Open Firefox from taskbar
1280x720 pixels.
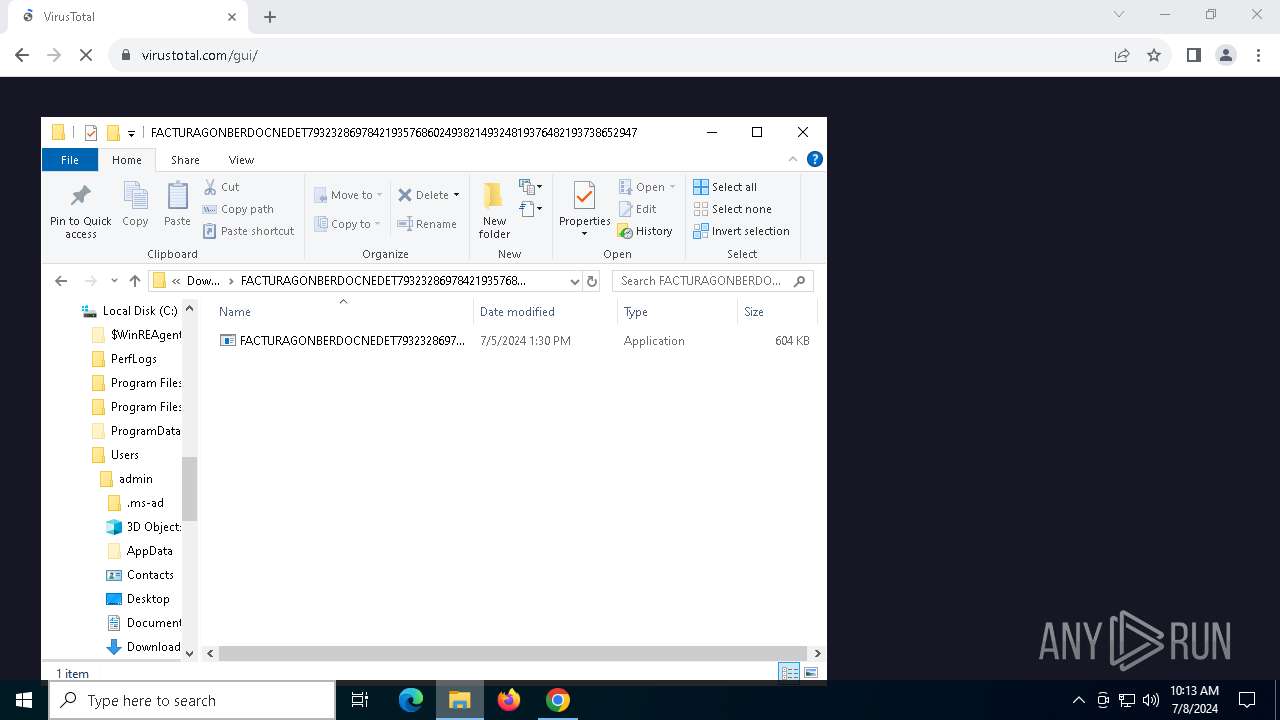(509, 700)
